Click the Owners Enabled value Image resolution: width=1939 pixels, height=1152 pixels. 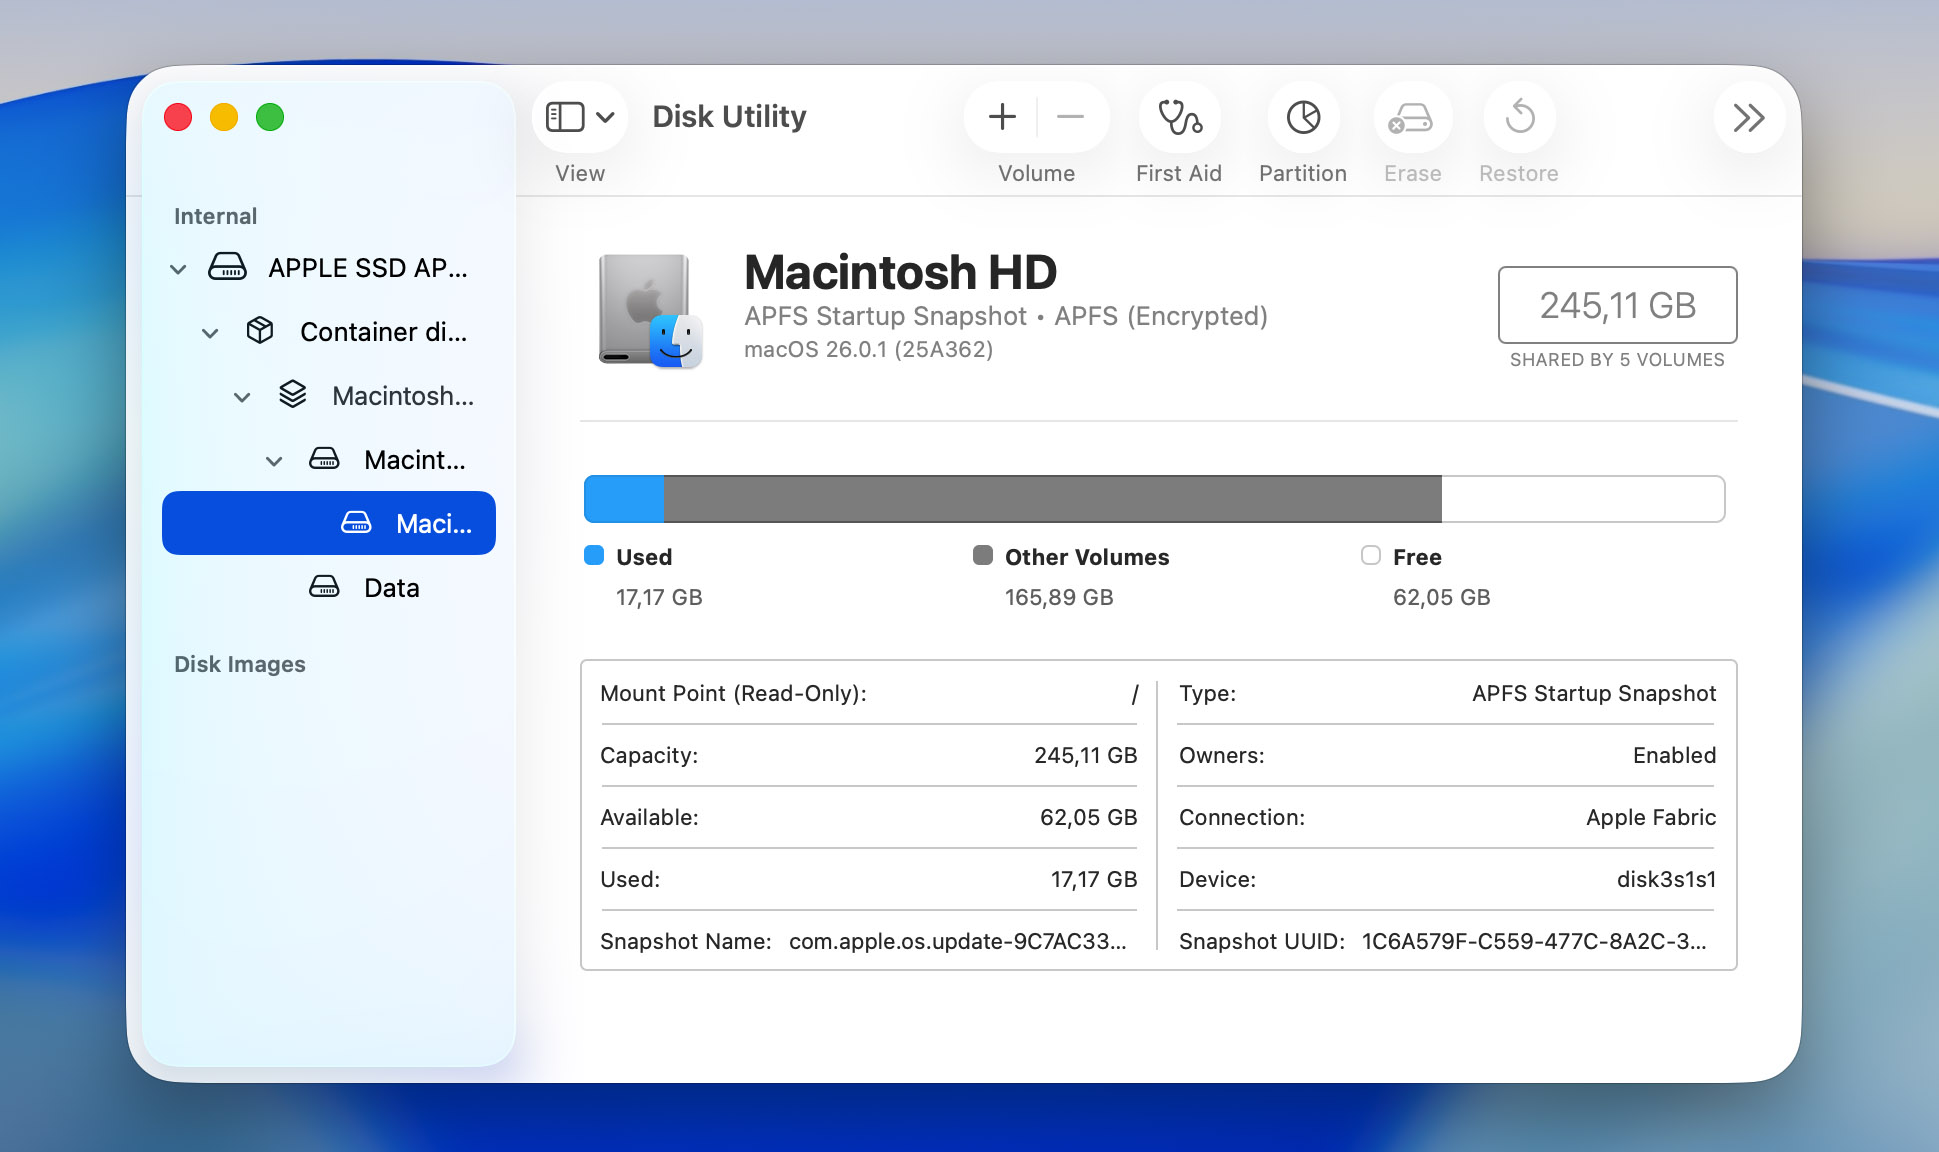coord(1674,755)
